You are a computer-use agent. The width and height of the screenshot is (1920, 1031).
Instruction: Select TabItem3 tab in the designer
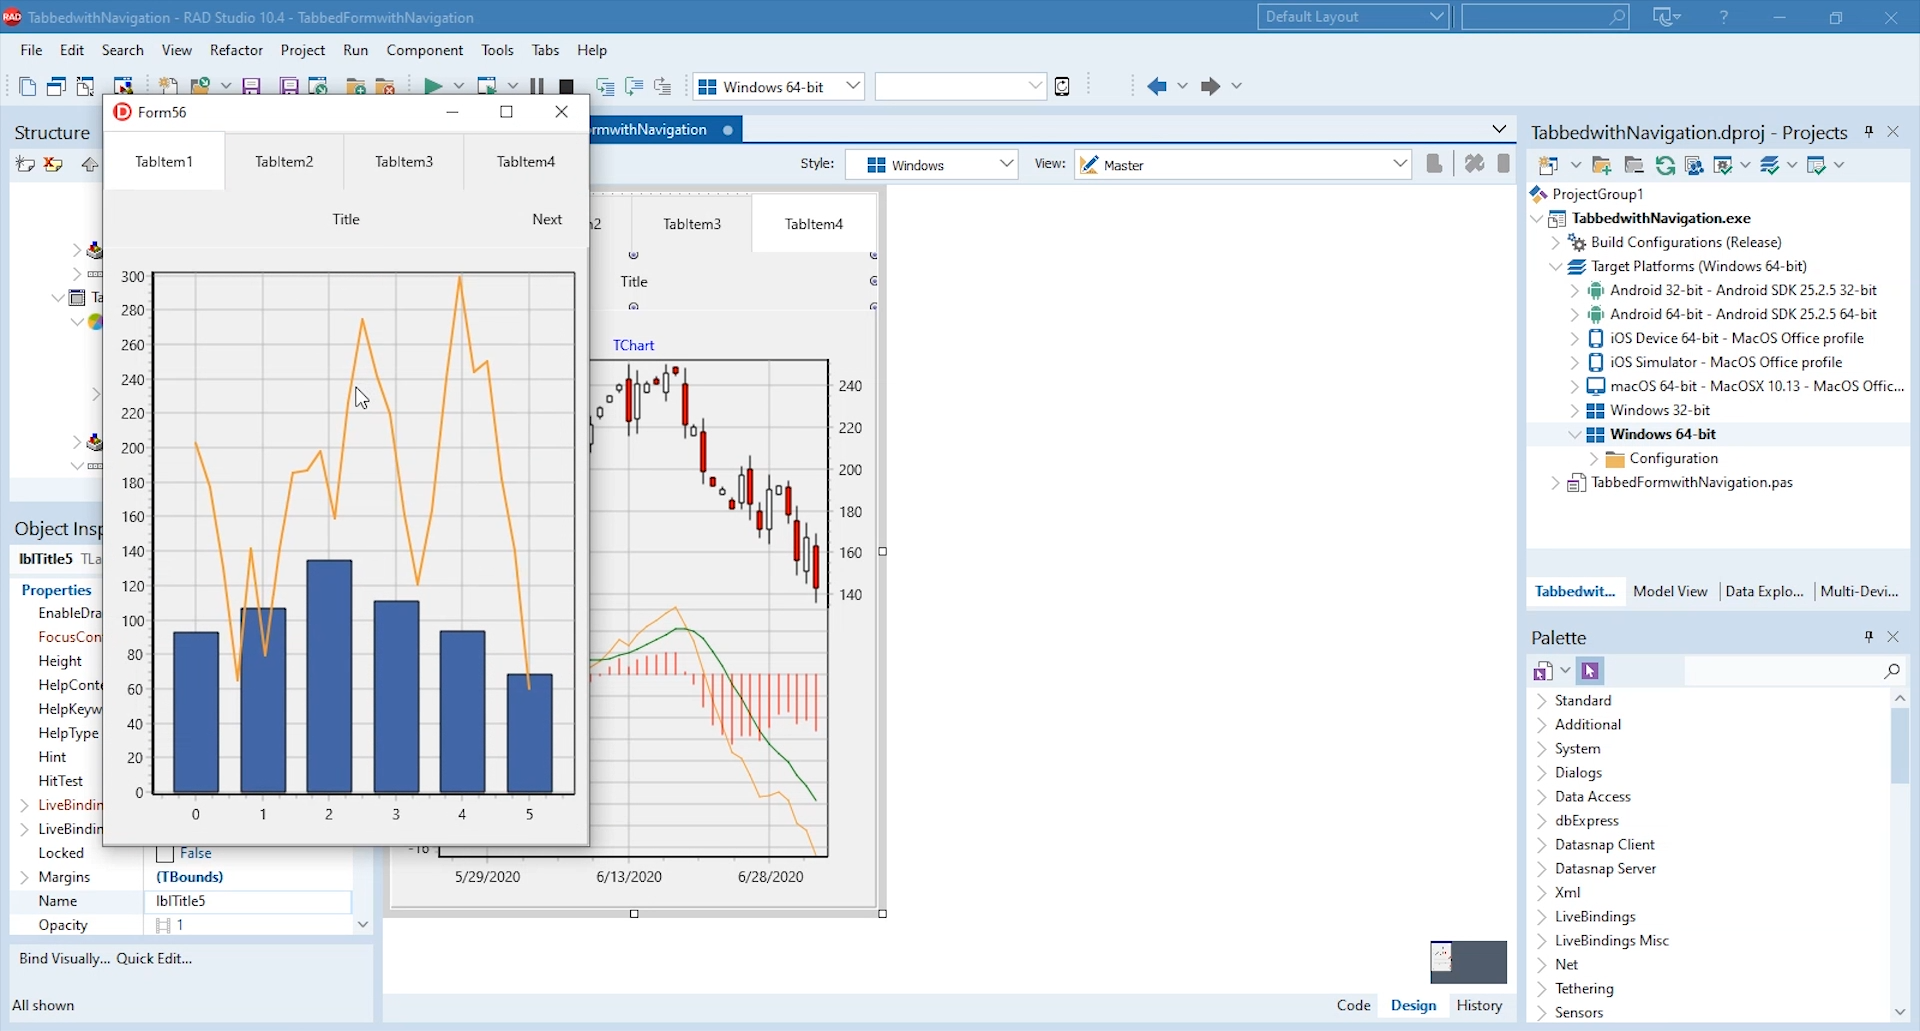[x=692, y=224]
